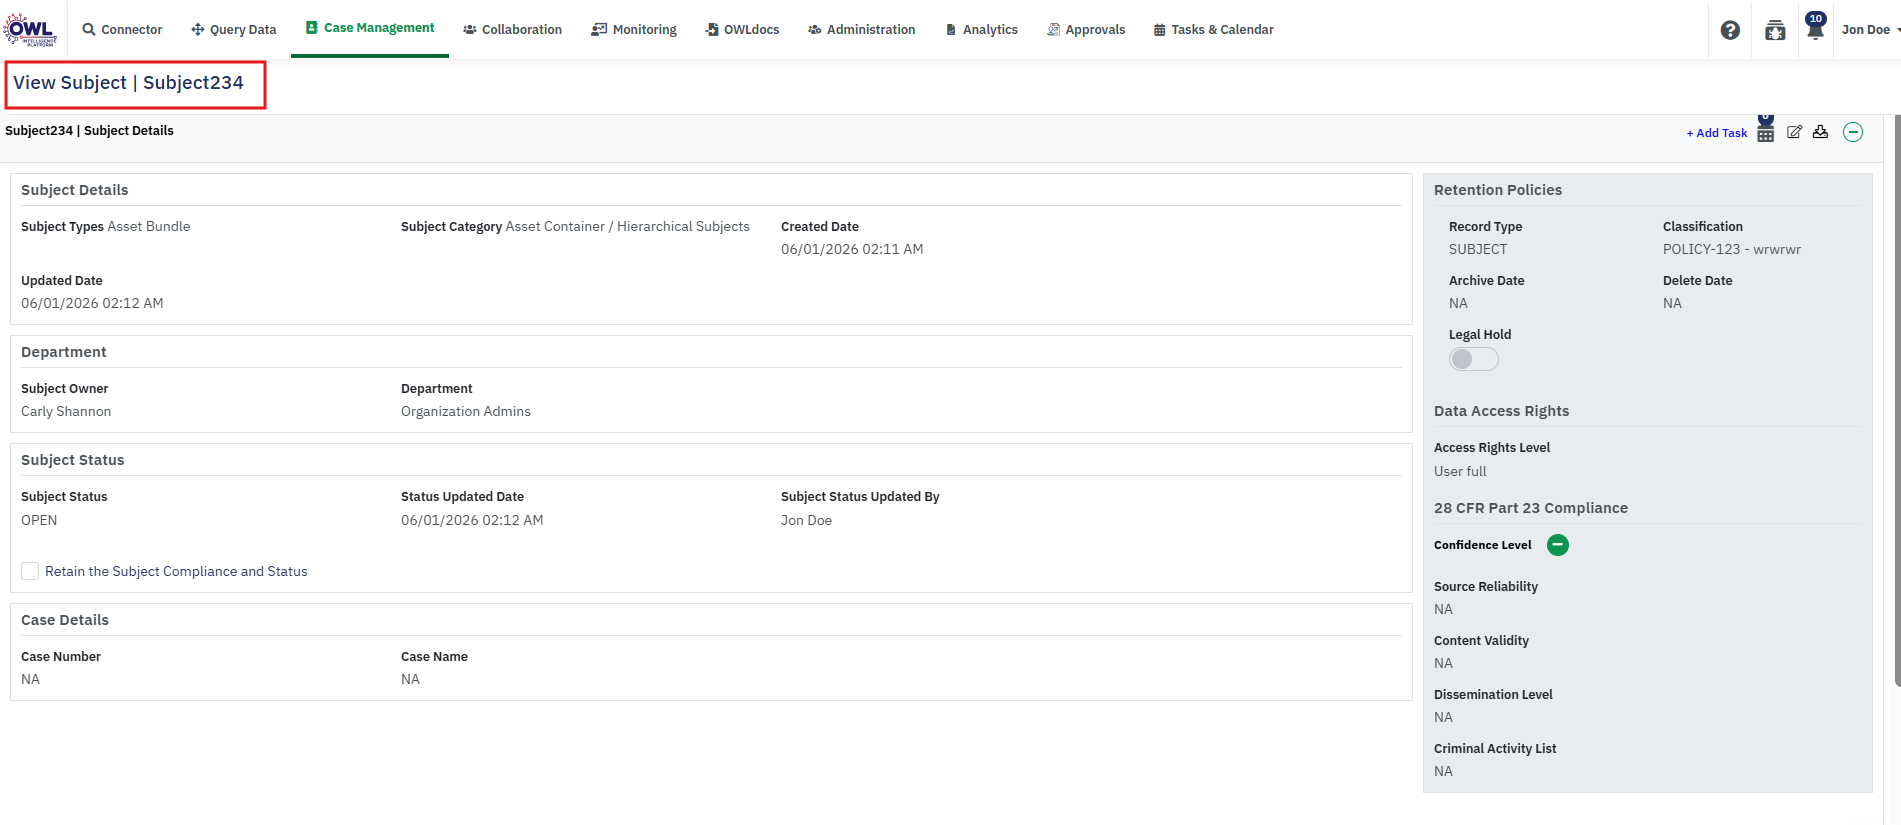The image size is (1901, 825).
Task: Click Created Date value 06/01/2026 02:11 AM
Action: coord(852,249)
